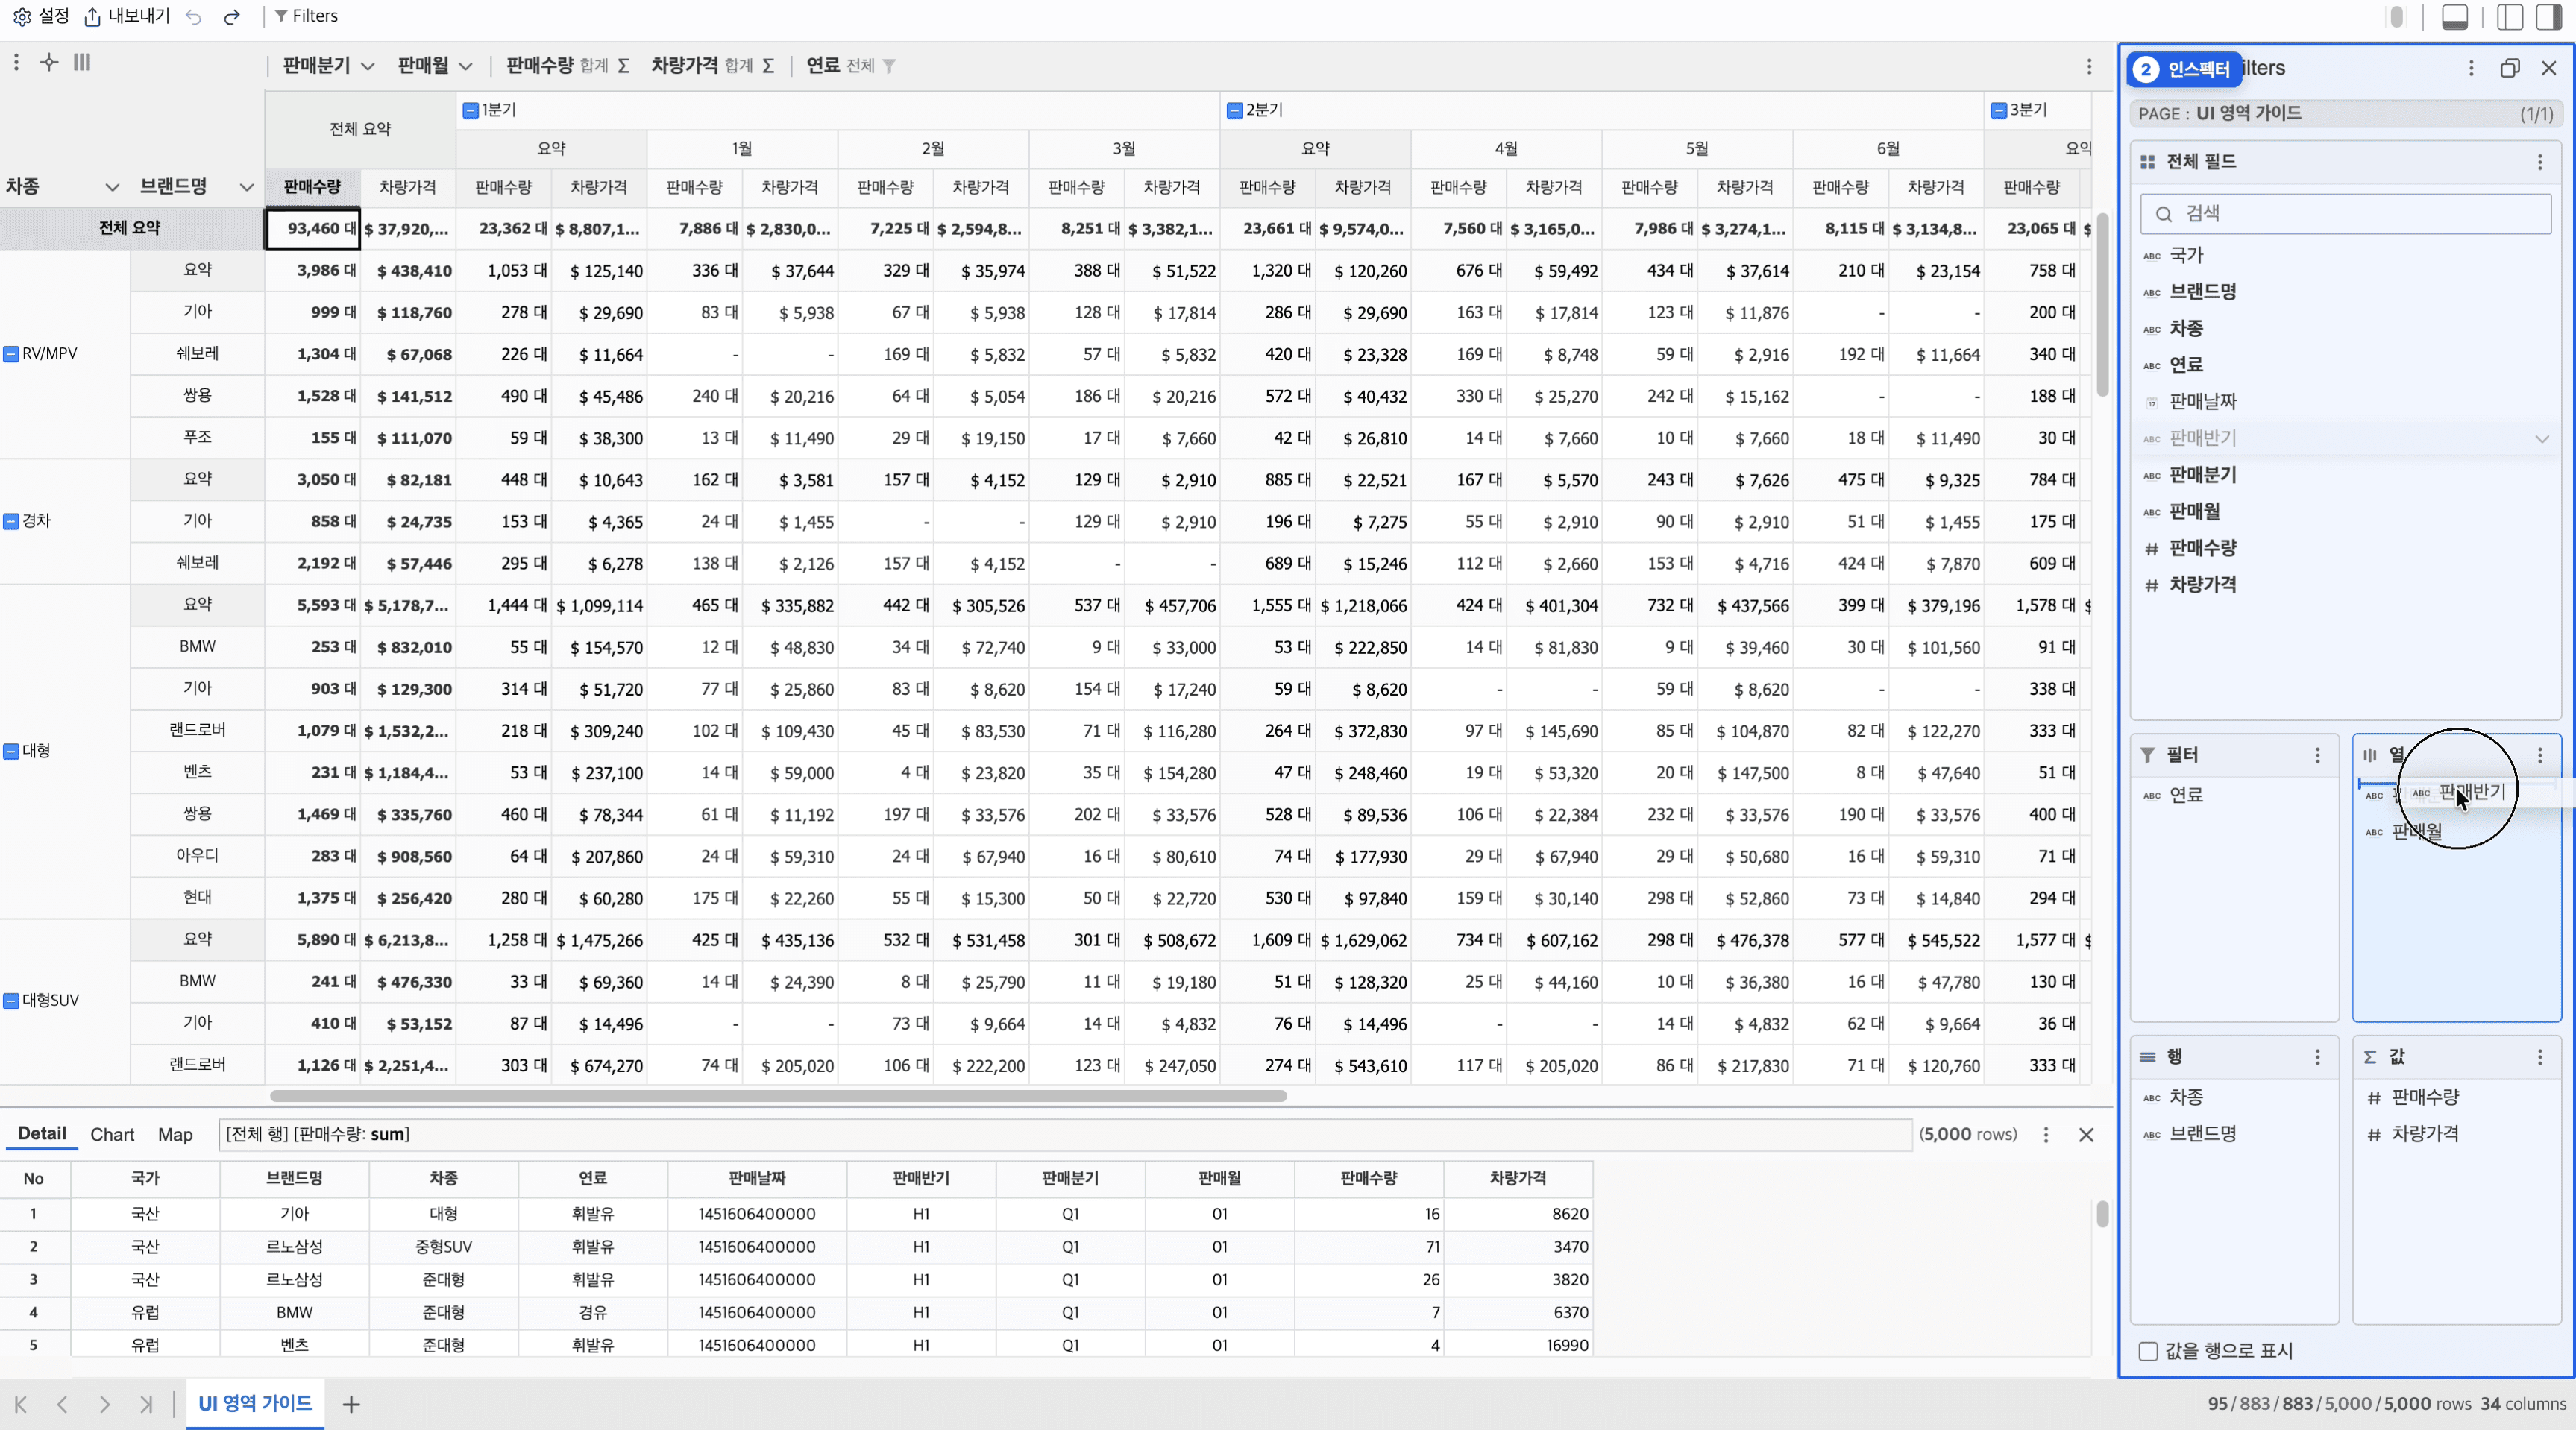Open the 전체 필드 section options menu
The height and width of the screenshot is (1430, 2576).
(2540, 162)
